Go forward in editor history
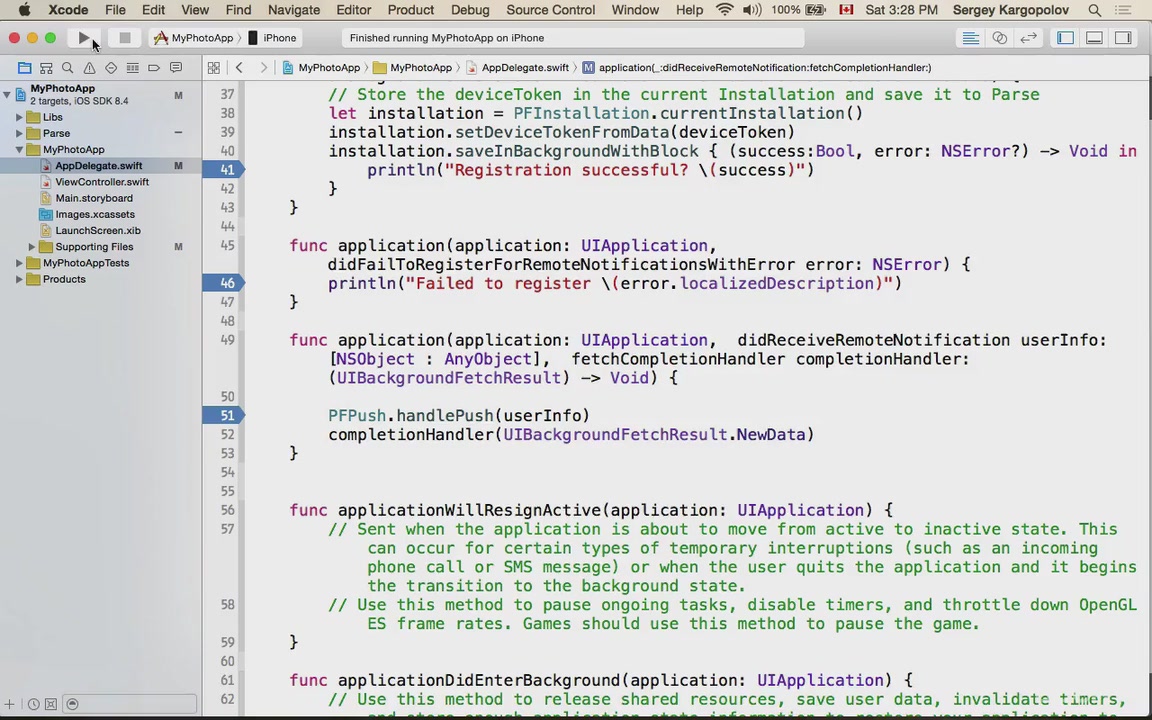The image size is (1152, 720). click(x=264, y=68)
